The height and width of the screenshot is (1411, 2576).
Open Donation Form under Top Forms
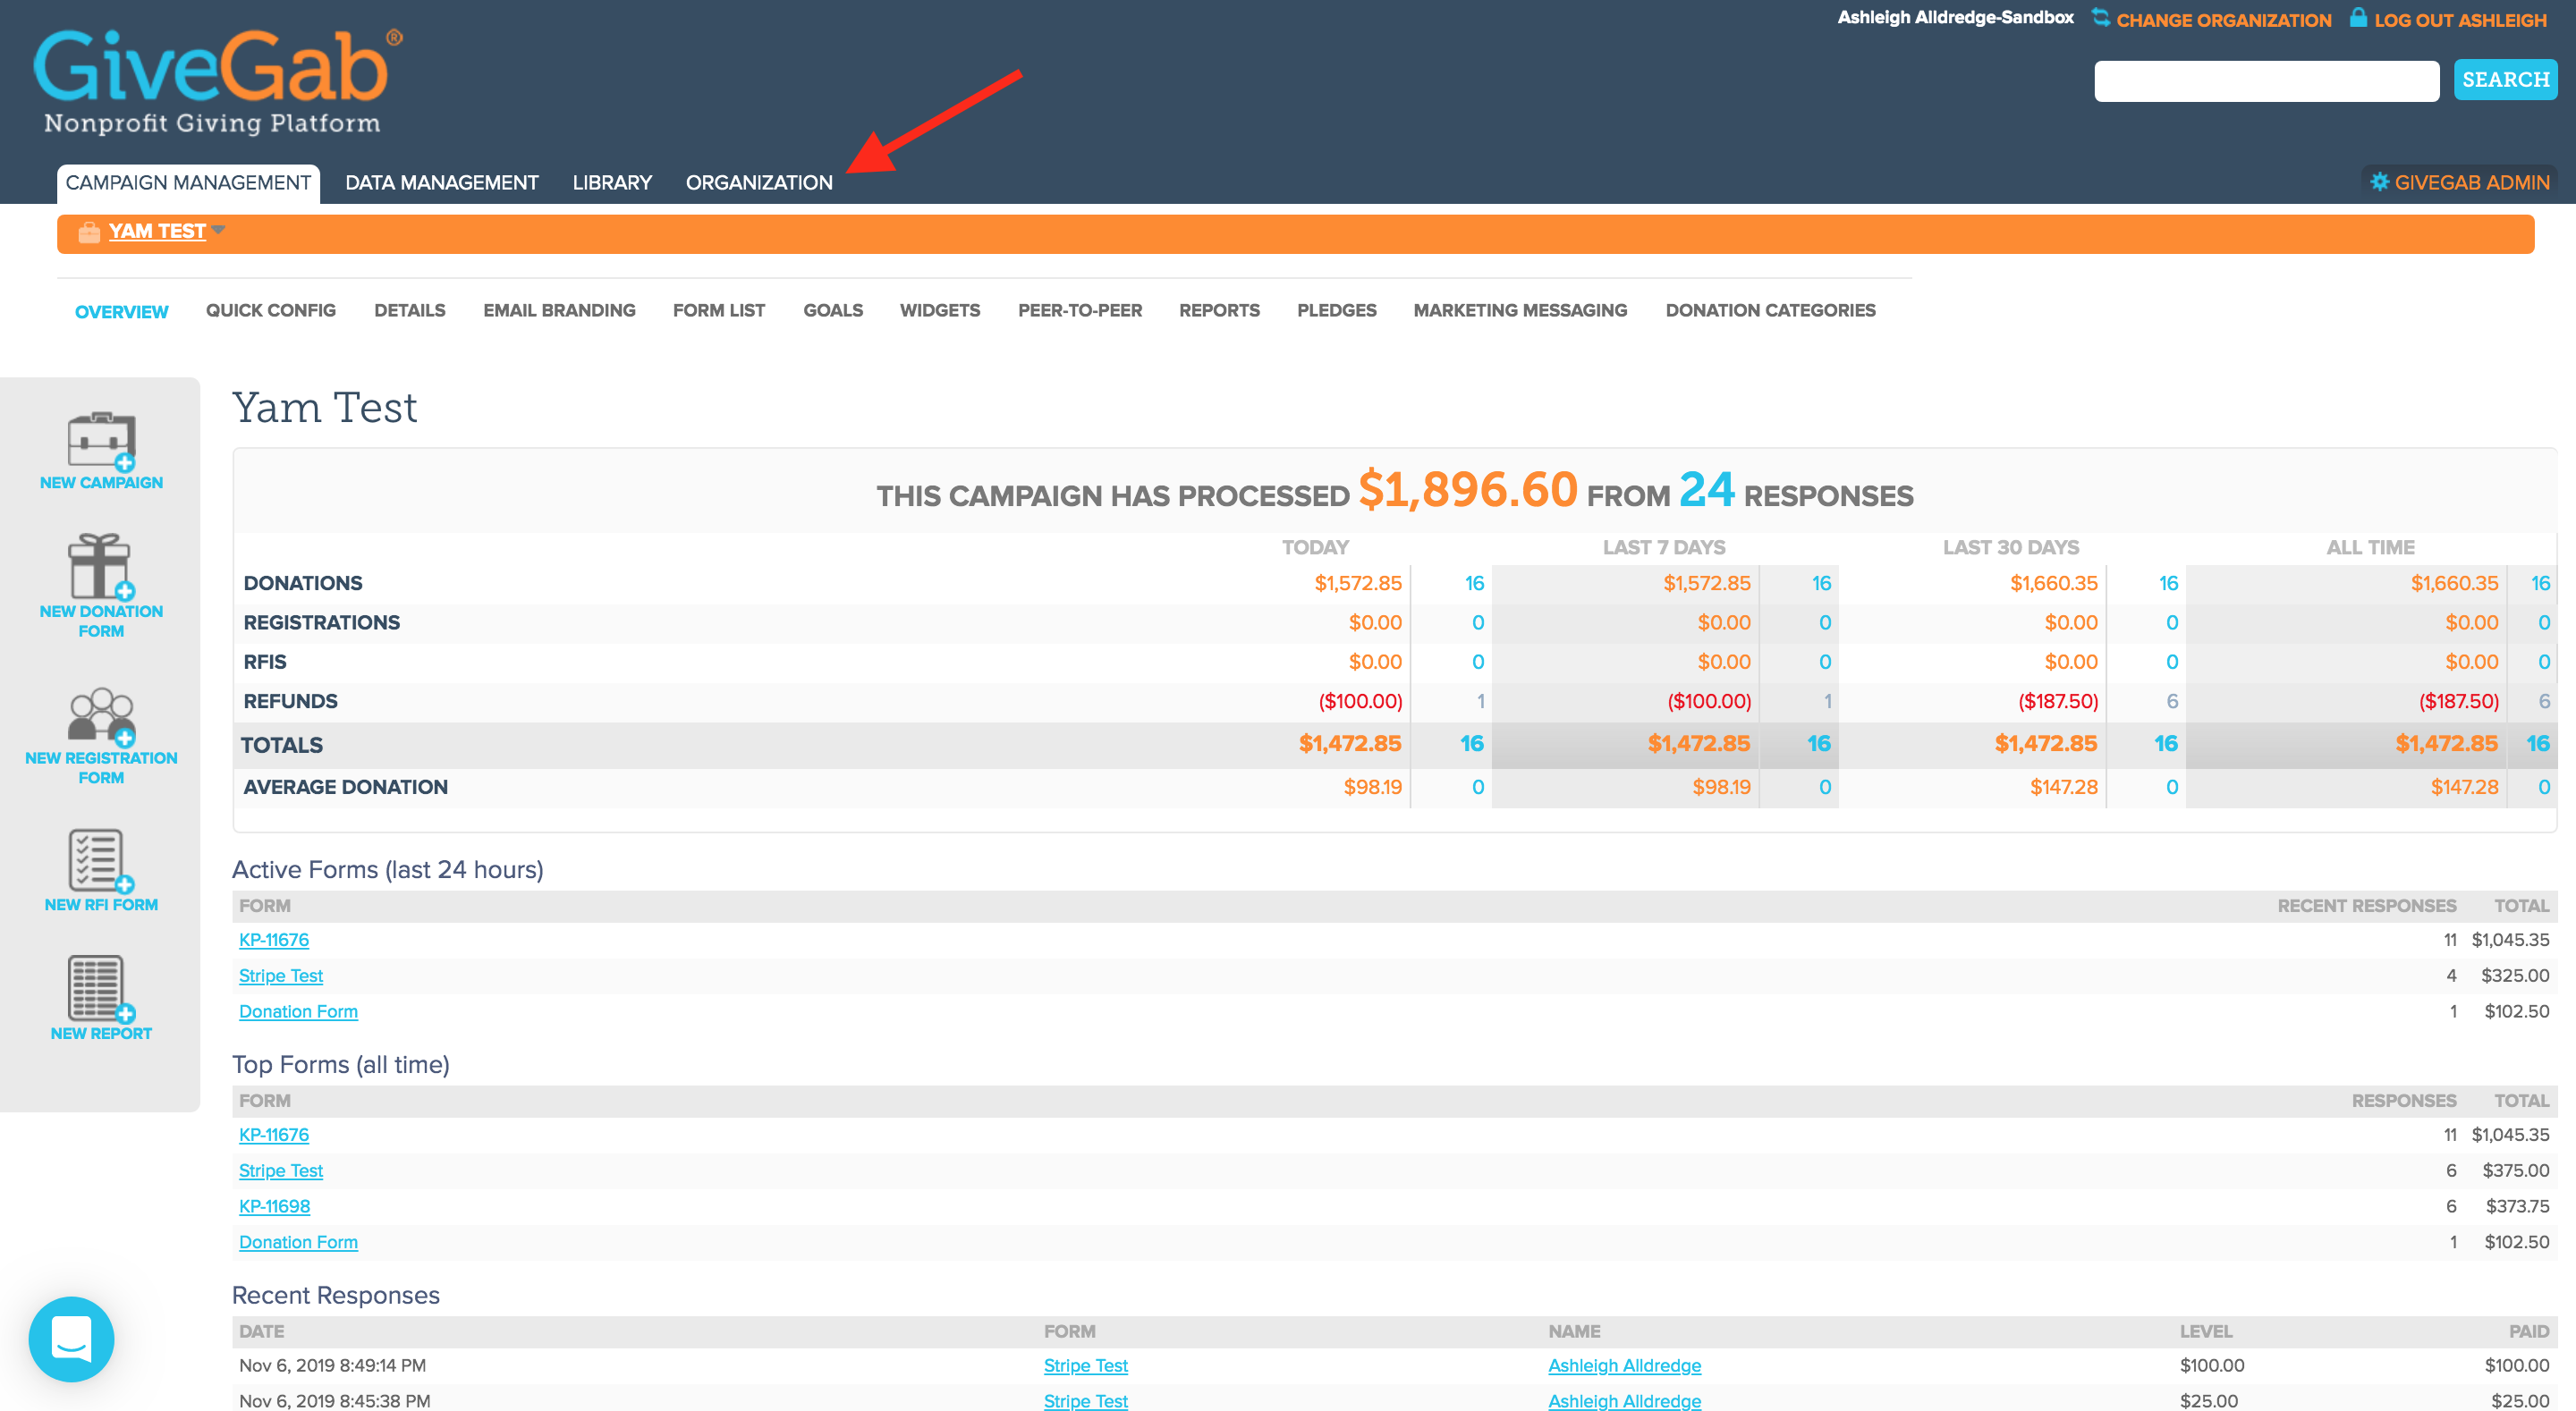point(298,1243)
